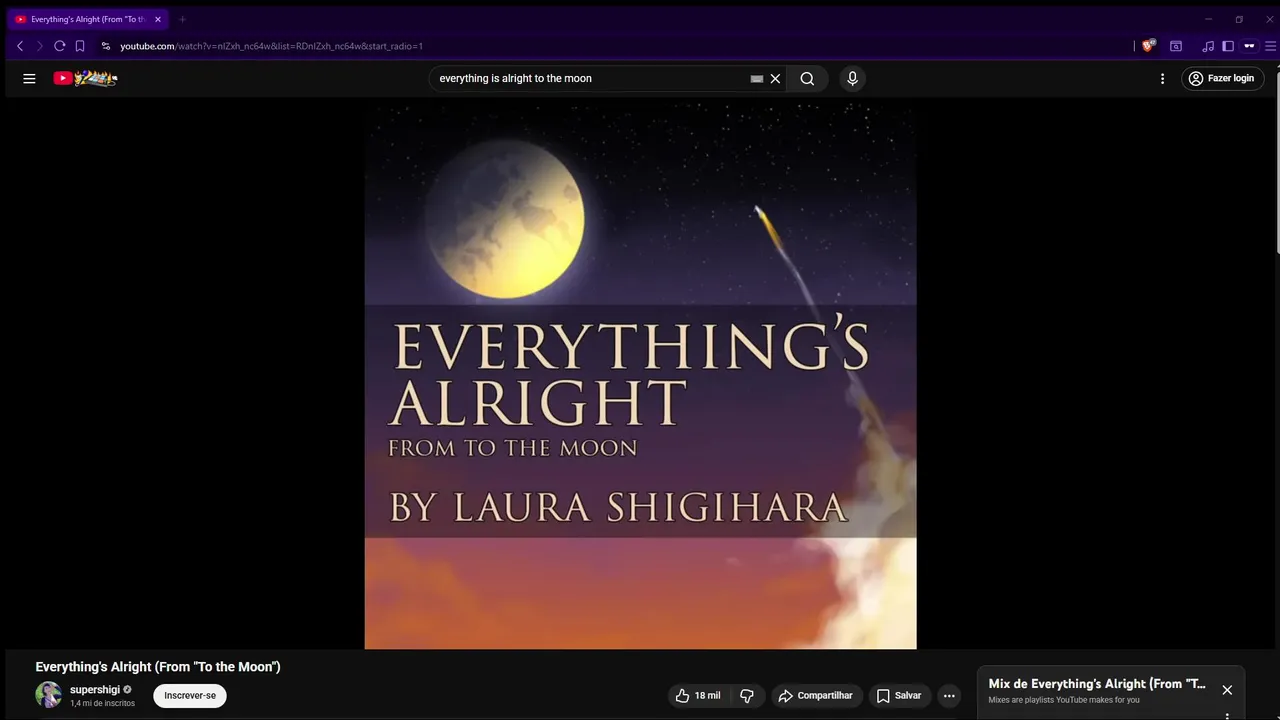Screen dimensions: 1280x720
Task: Click the 1,4 mi de inscritos text
Action: coord(102,703)
